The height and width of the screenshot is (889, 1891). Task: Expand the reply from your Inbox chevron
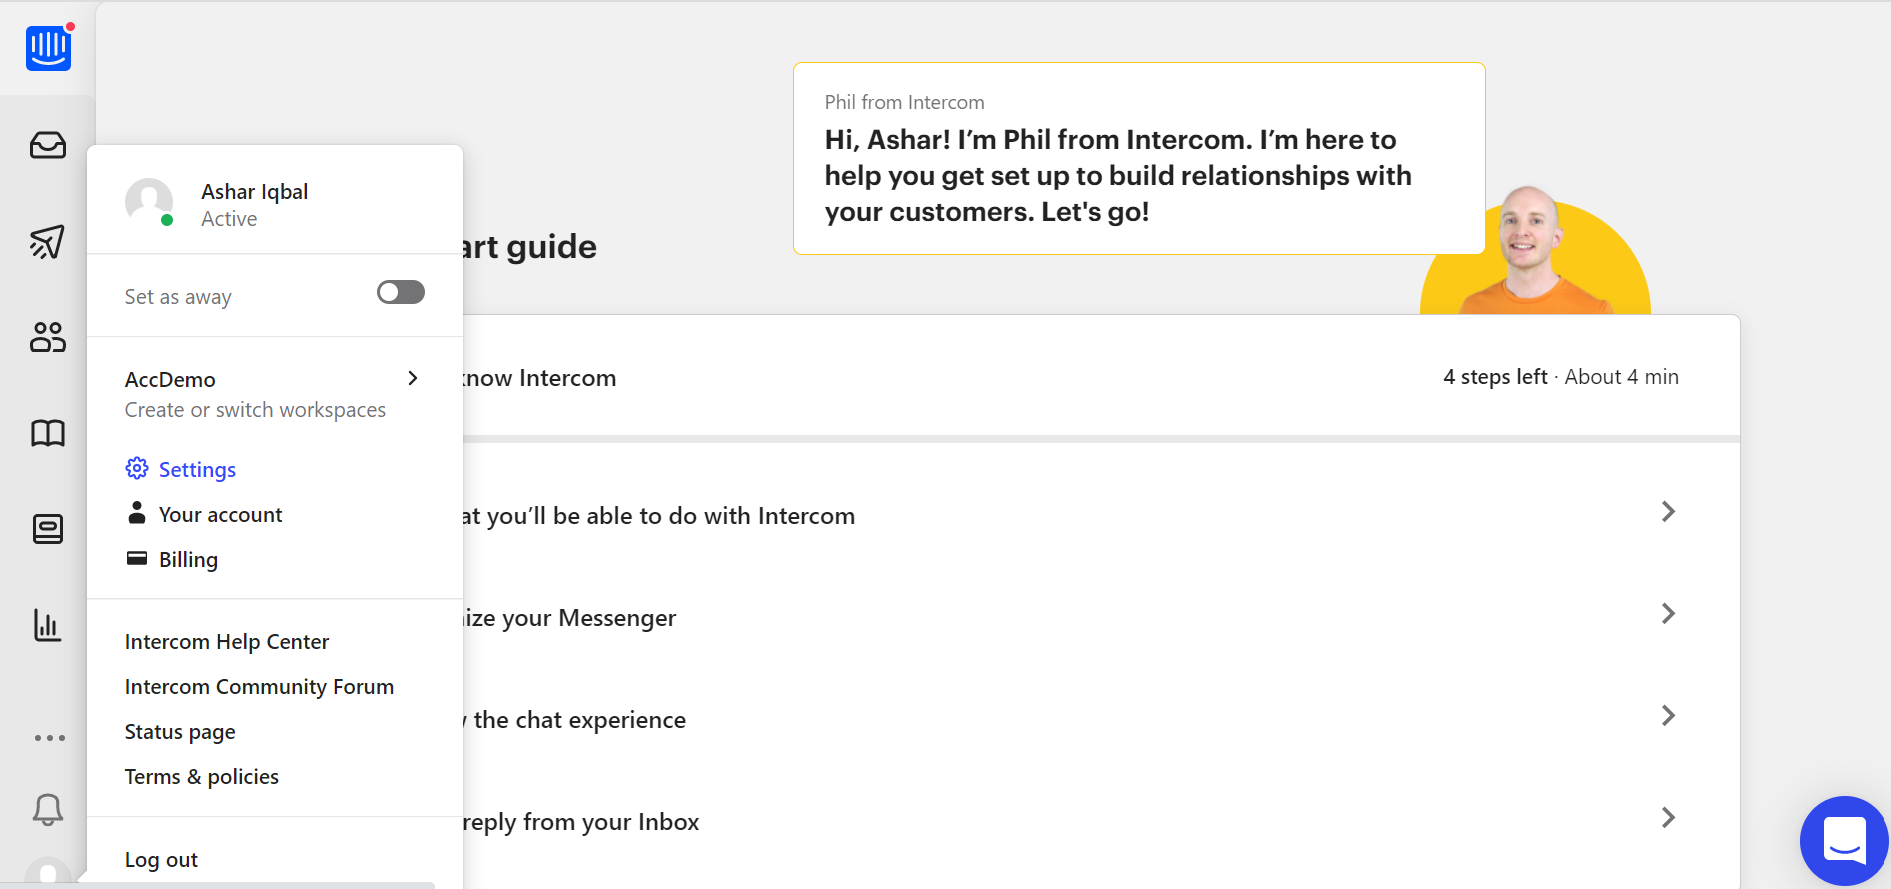coord(1668,818)
